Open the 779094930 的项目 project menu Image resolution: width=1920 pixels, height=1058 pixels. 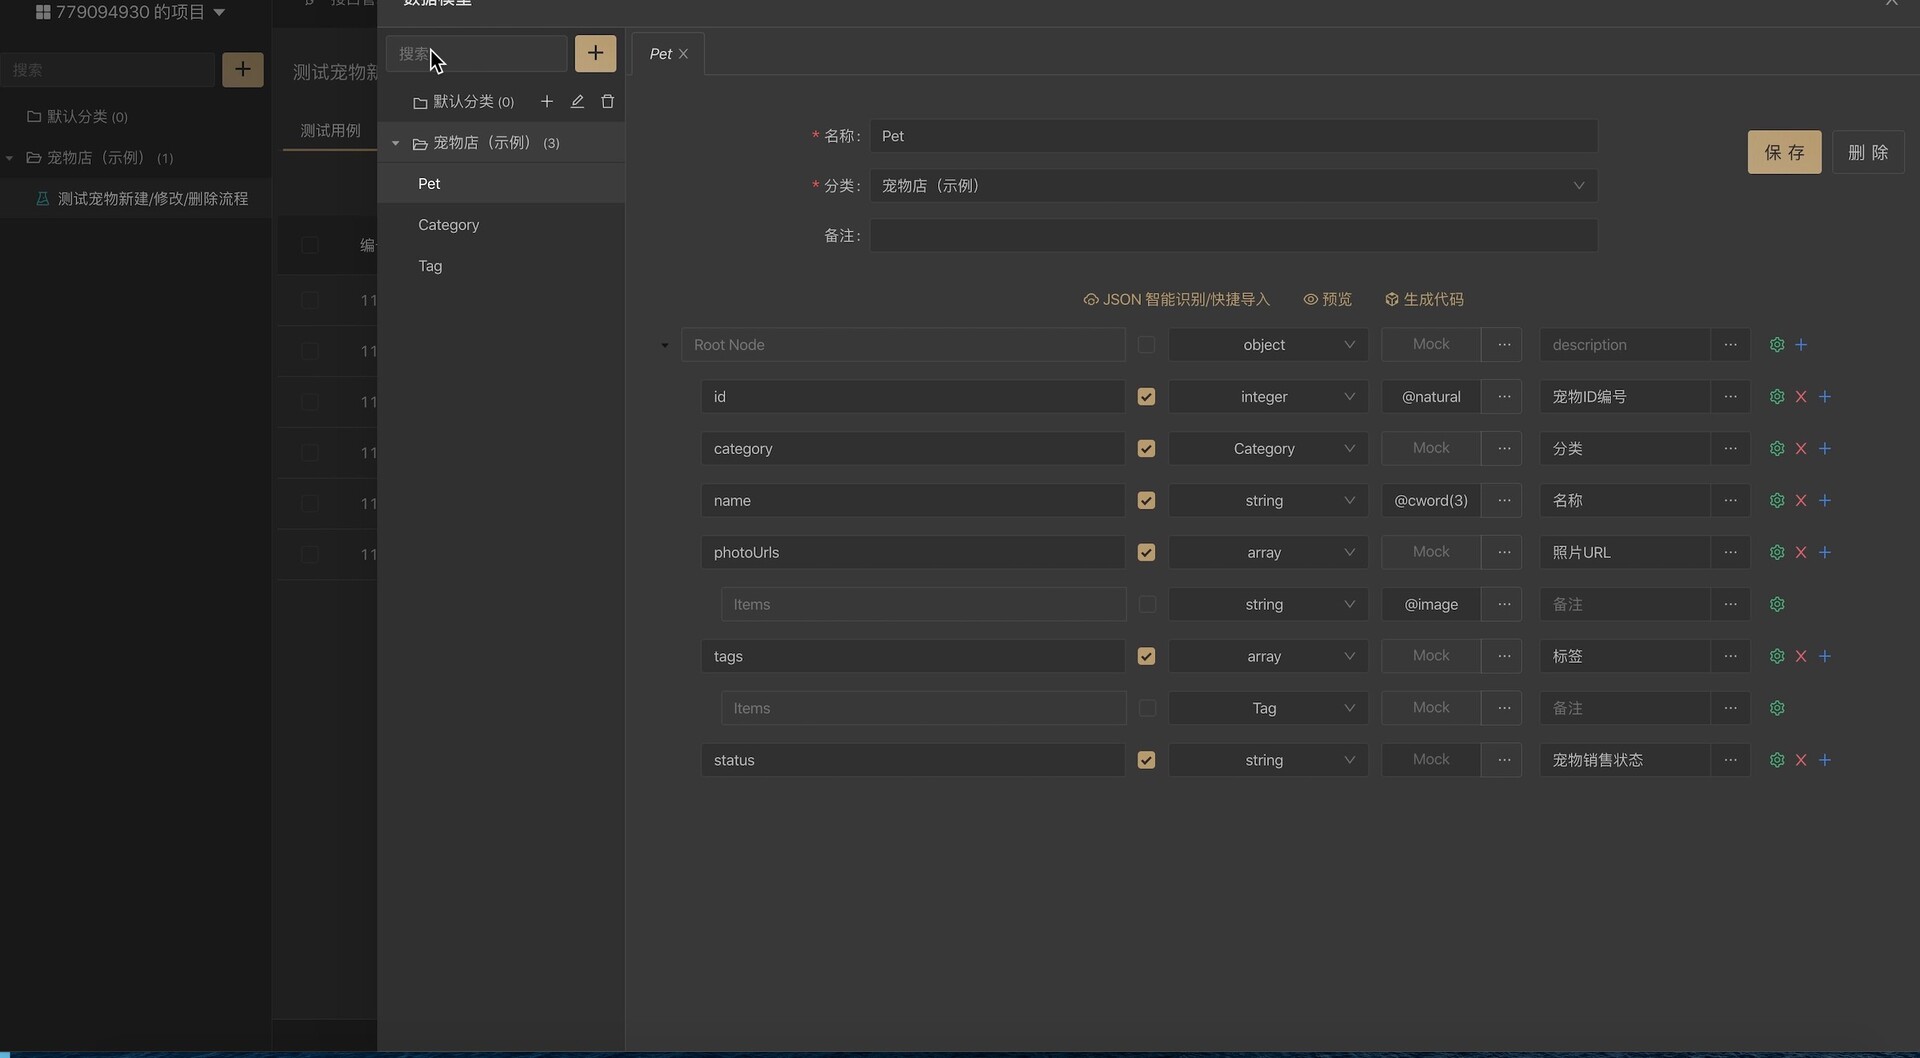coord(128,13)
